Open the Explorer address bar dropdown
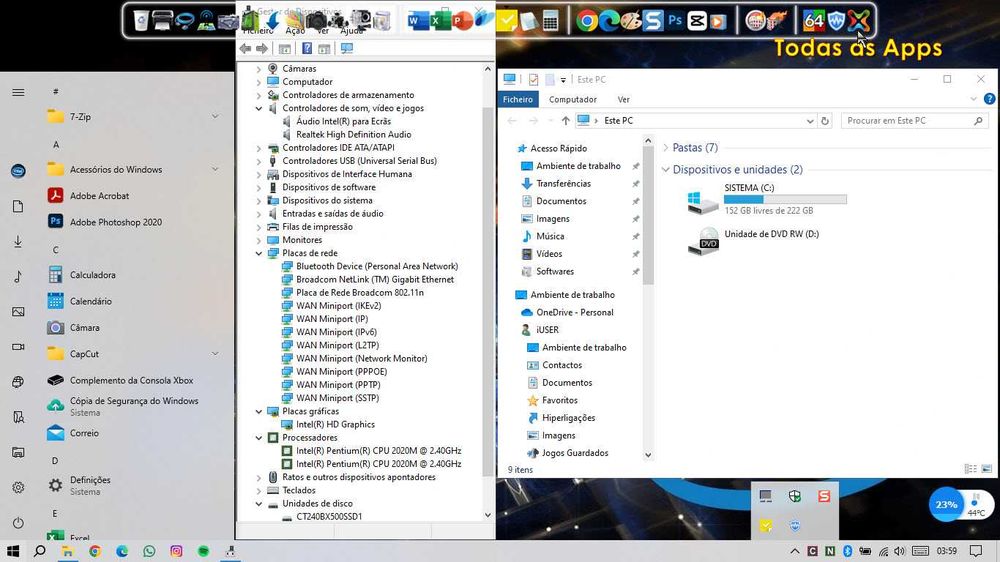 pos(810,121)
